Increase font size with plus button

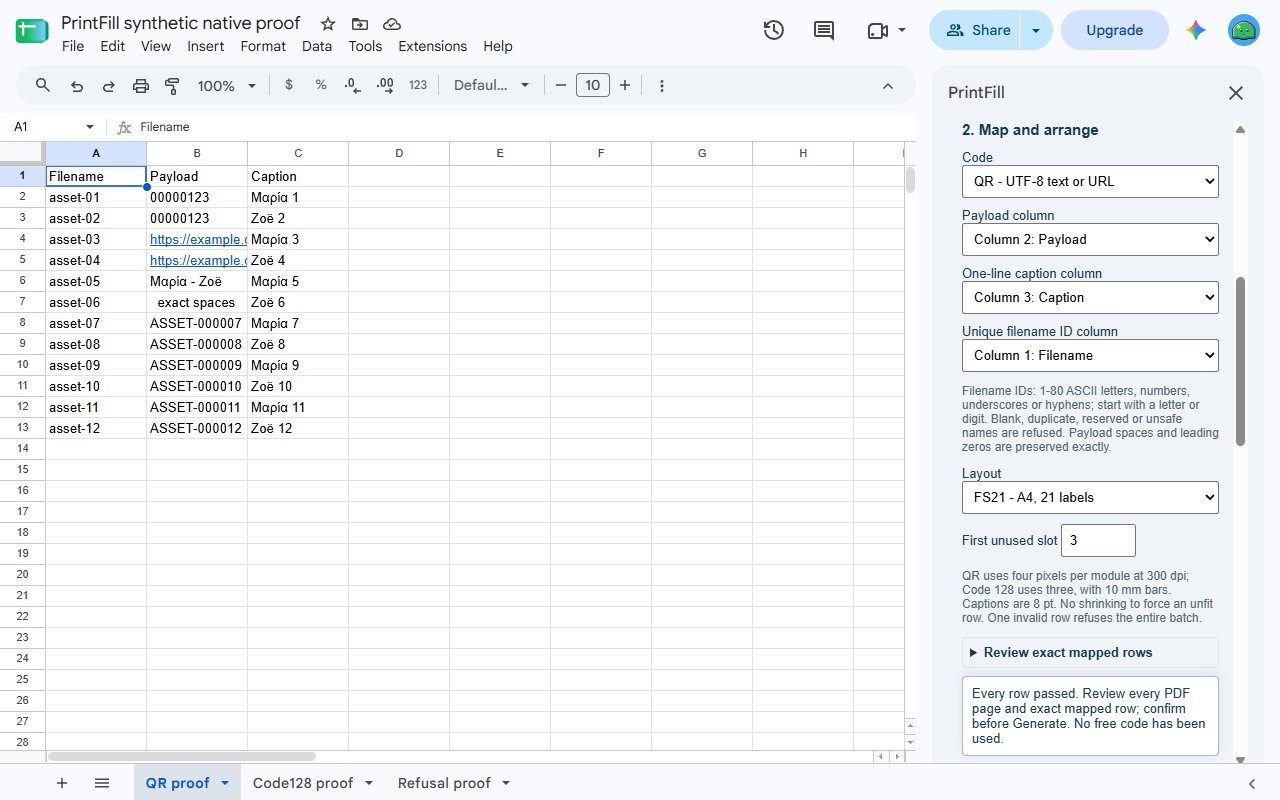tap(625, 85)
